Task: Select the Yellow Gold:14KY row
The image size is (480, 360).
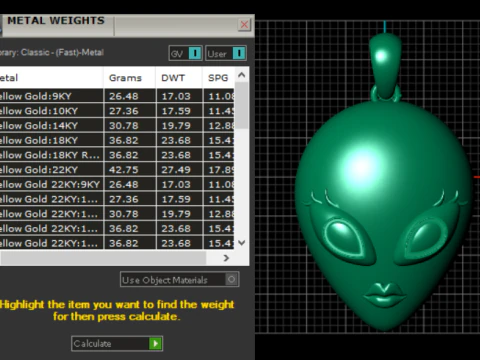Action: pos(117,125)
